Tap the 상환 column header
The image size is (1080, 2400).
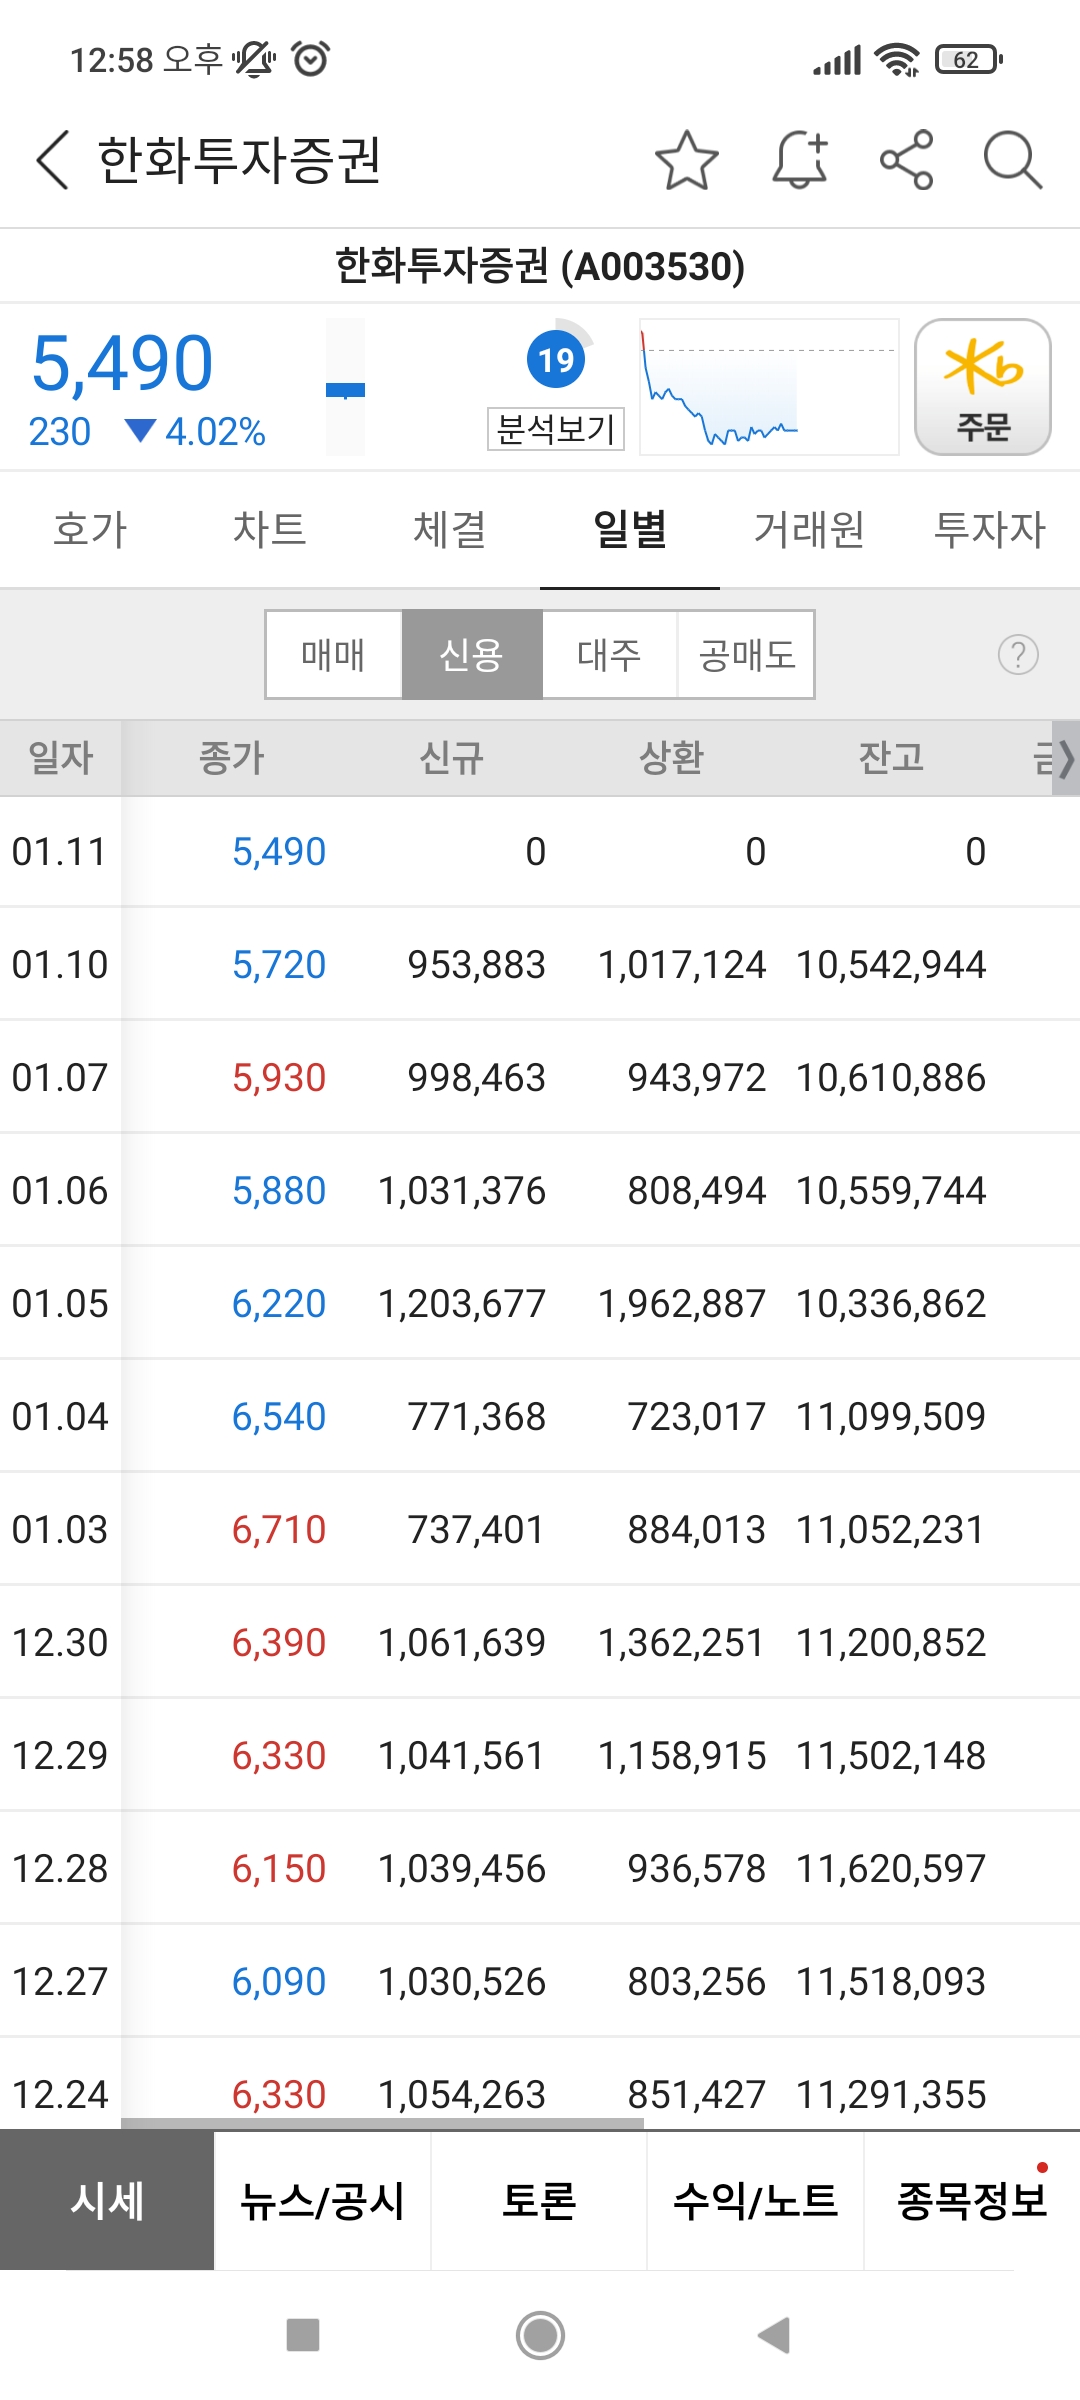click(671, 758)
